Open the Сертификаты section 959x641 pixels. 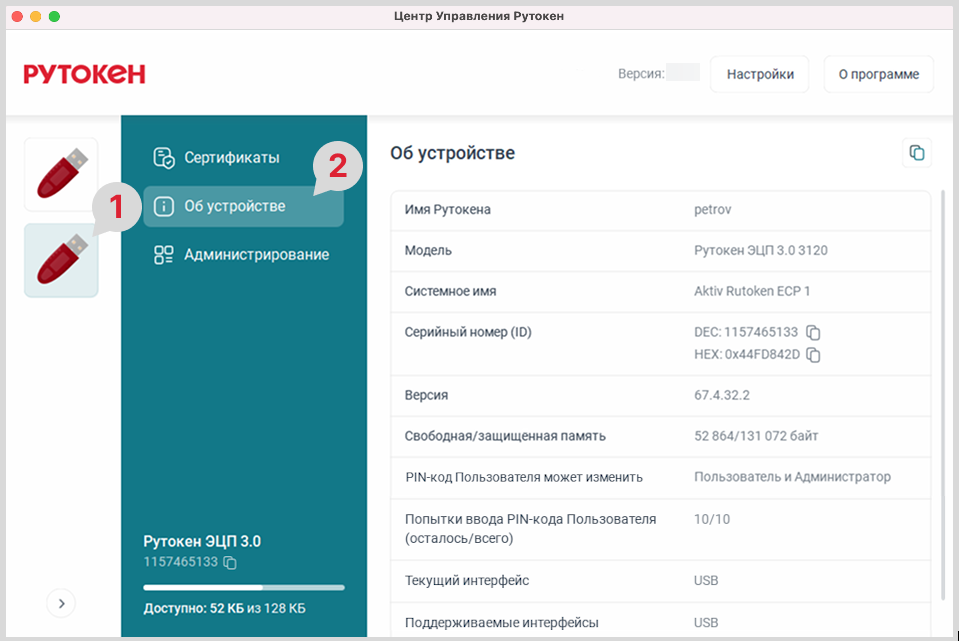pyautogui.click(x=230, y=158)
